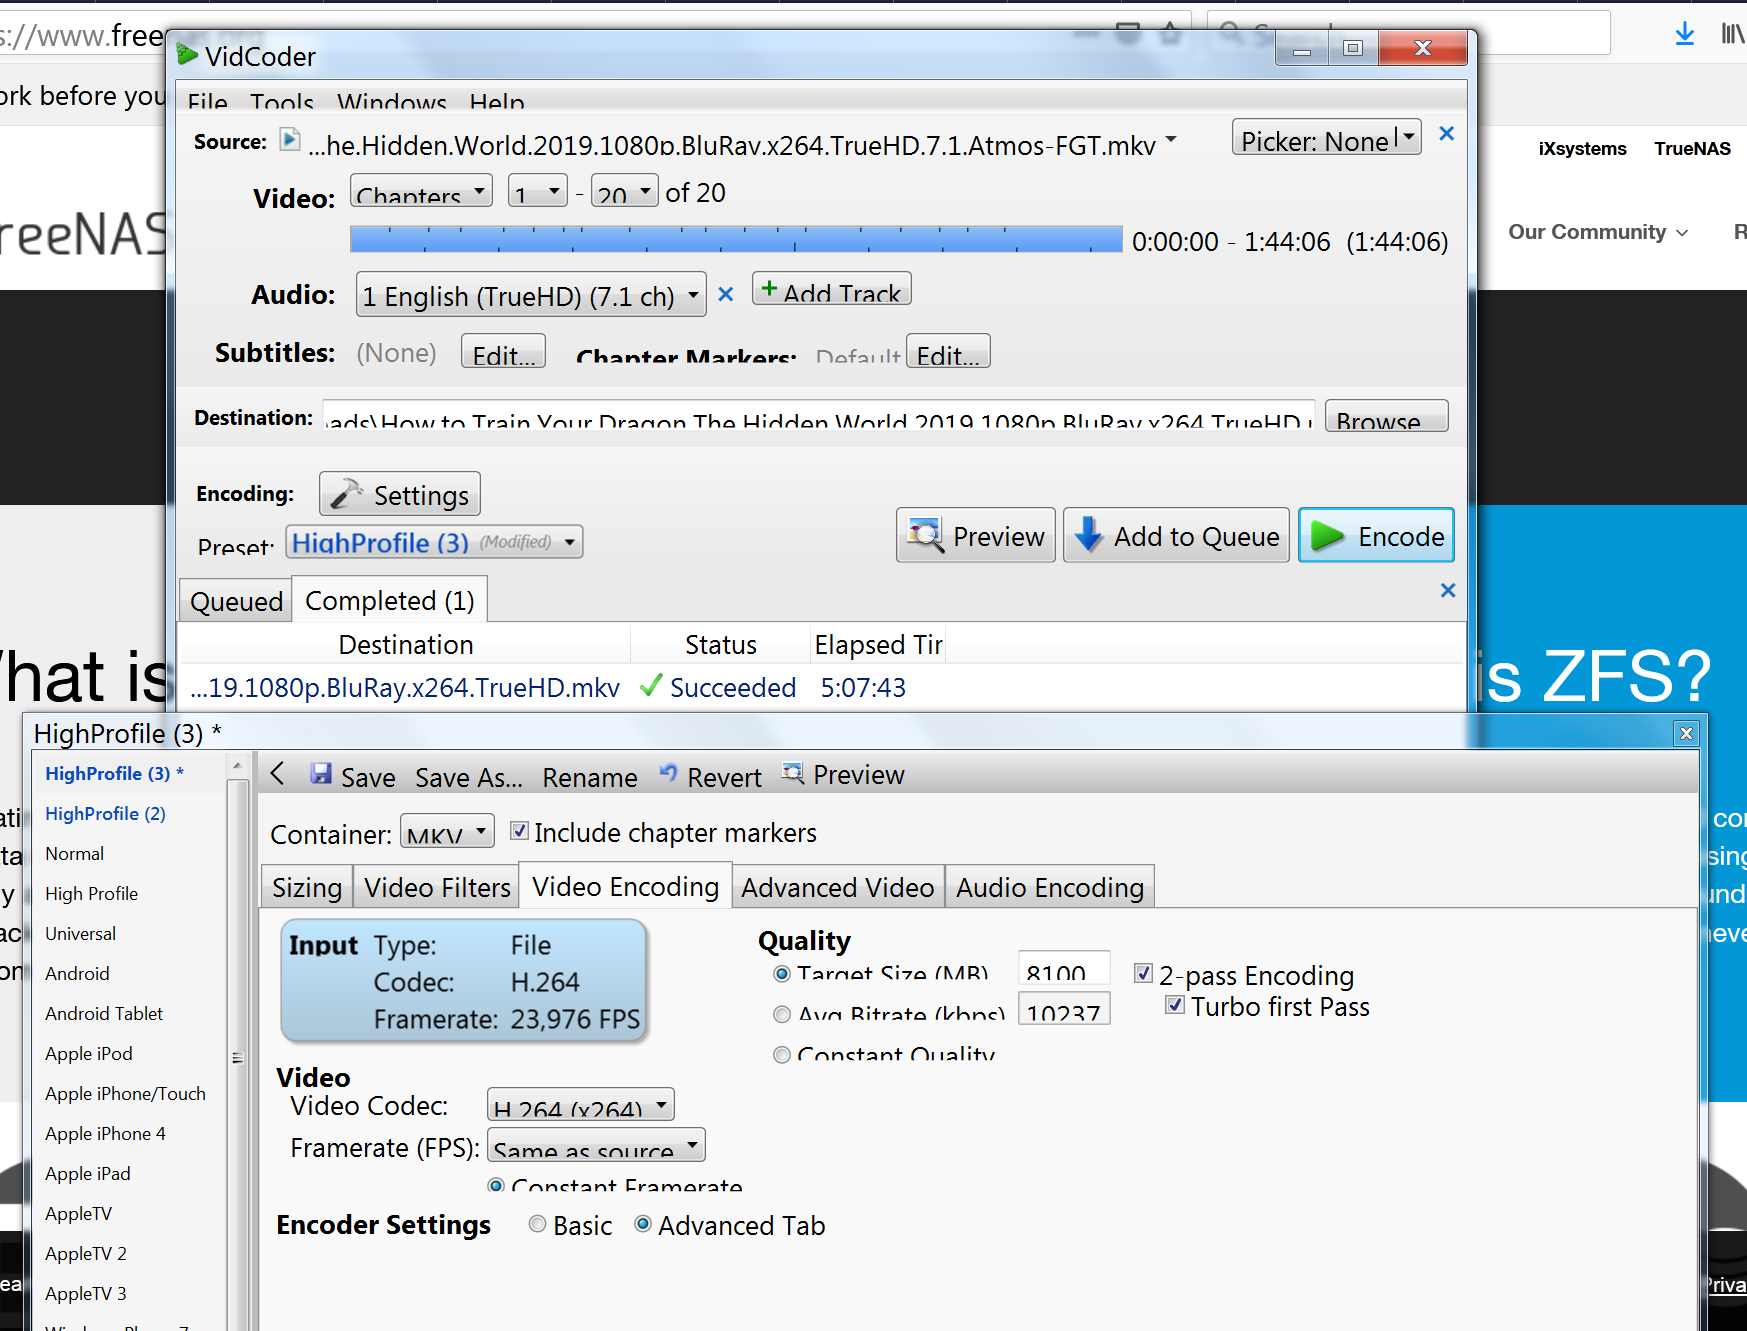This screenshot has height=1331, width=1747.
Task: Click the blue chapter range bar
Action: click(736, 239)
